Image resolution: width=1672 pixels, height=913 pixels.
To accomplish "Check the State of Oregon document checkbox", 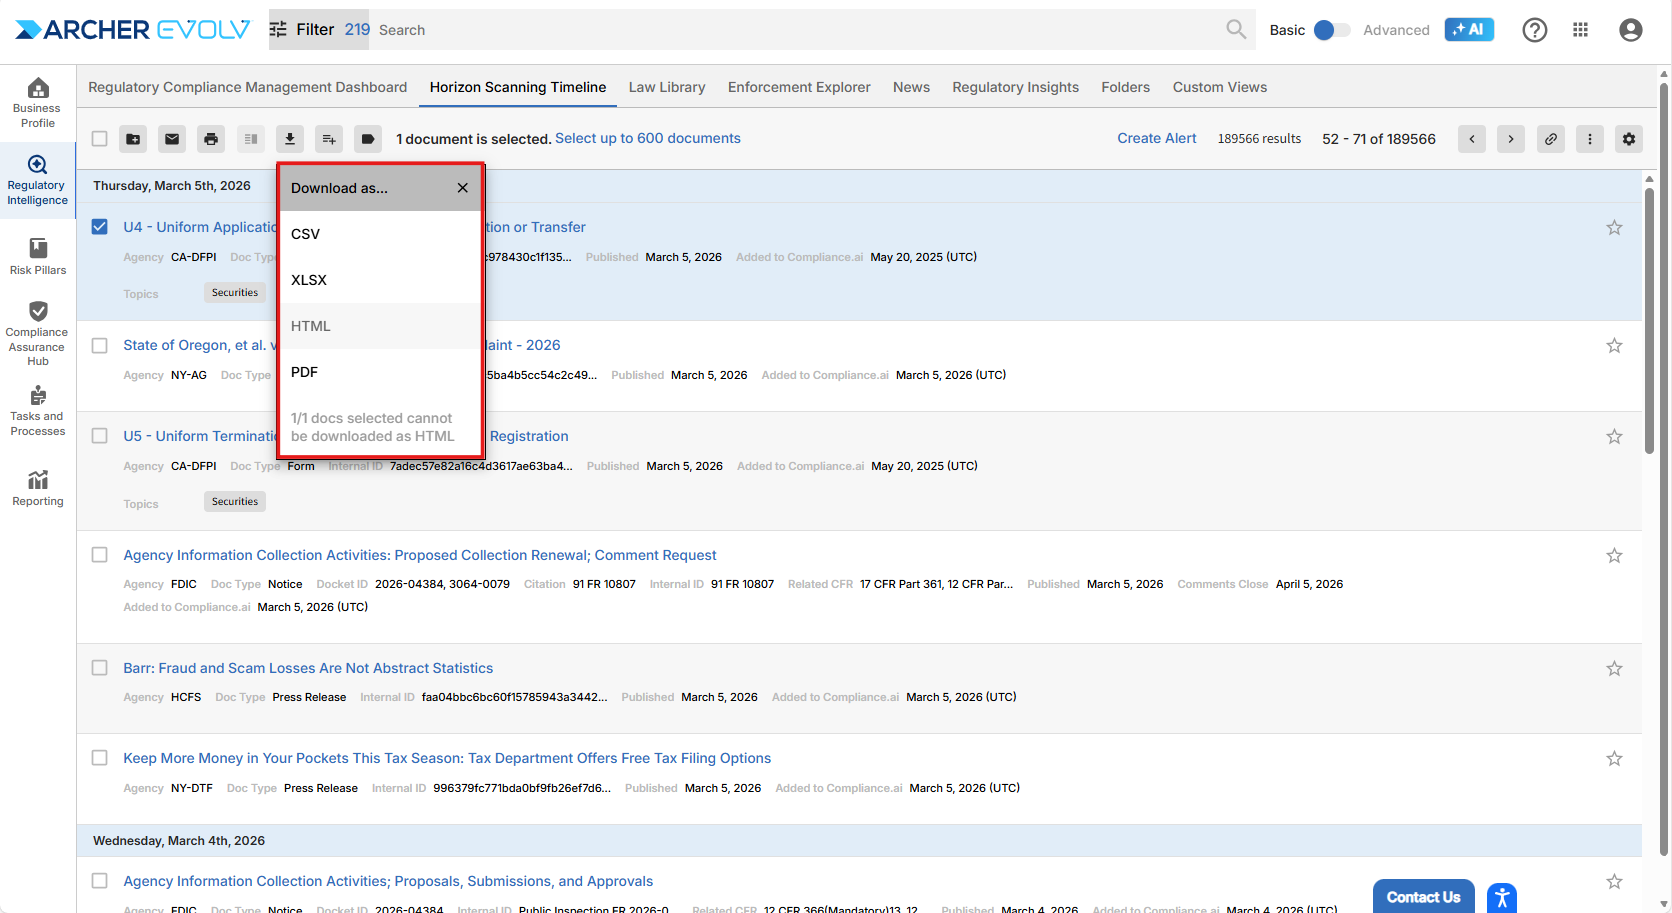I will pos(100,346).
